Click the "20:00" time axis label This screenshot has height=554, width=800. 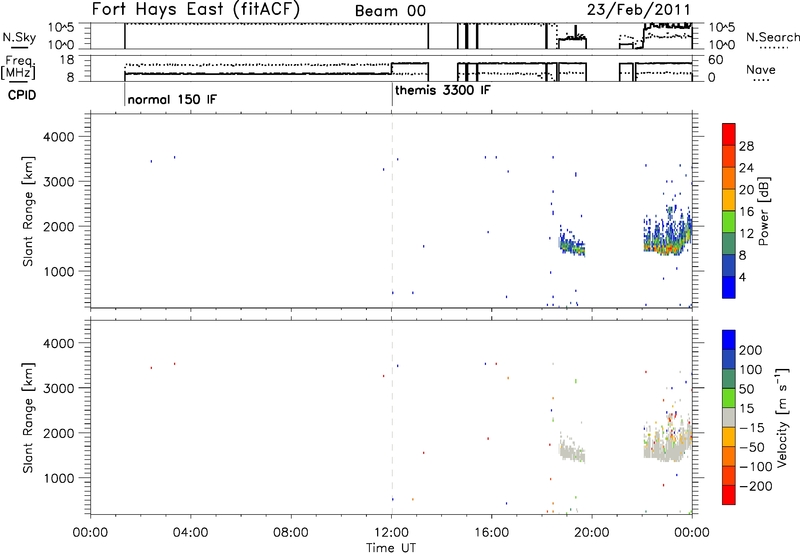click(x=592, y=533)
